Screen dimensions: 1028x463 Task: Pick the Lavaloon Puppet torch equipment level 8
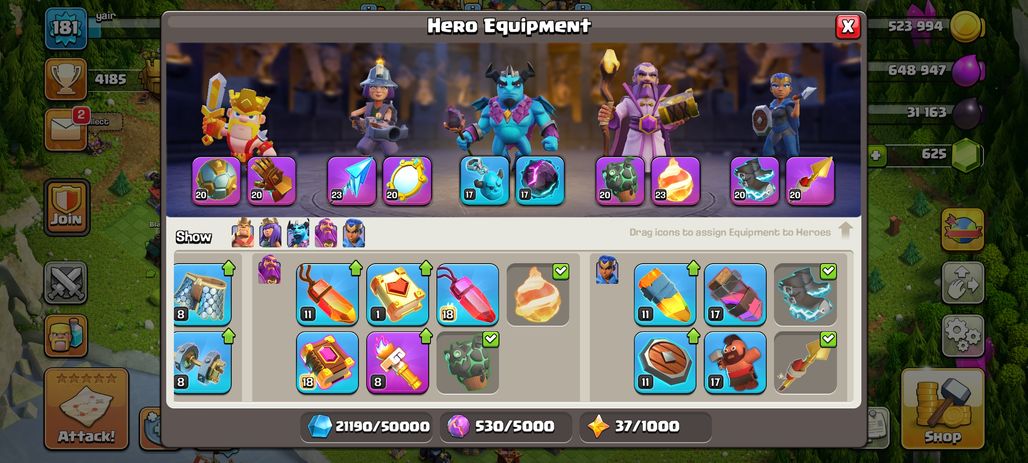coord(397,362)
